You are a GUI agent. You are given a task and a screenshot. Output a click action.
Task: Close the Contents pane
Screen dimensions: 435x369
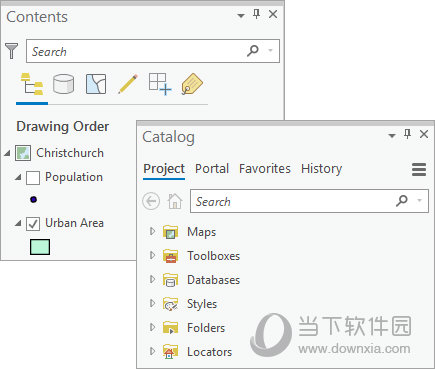273,14
